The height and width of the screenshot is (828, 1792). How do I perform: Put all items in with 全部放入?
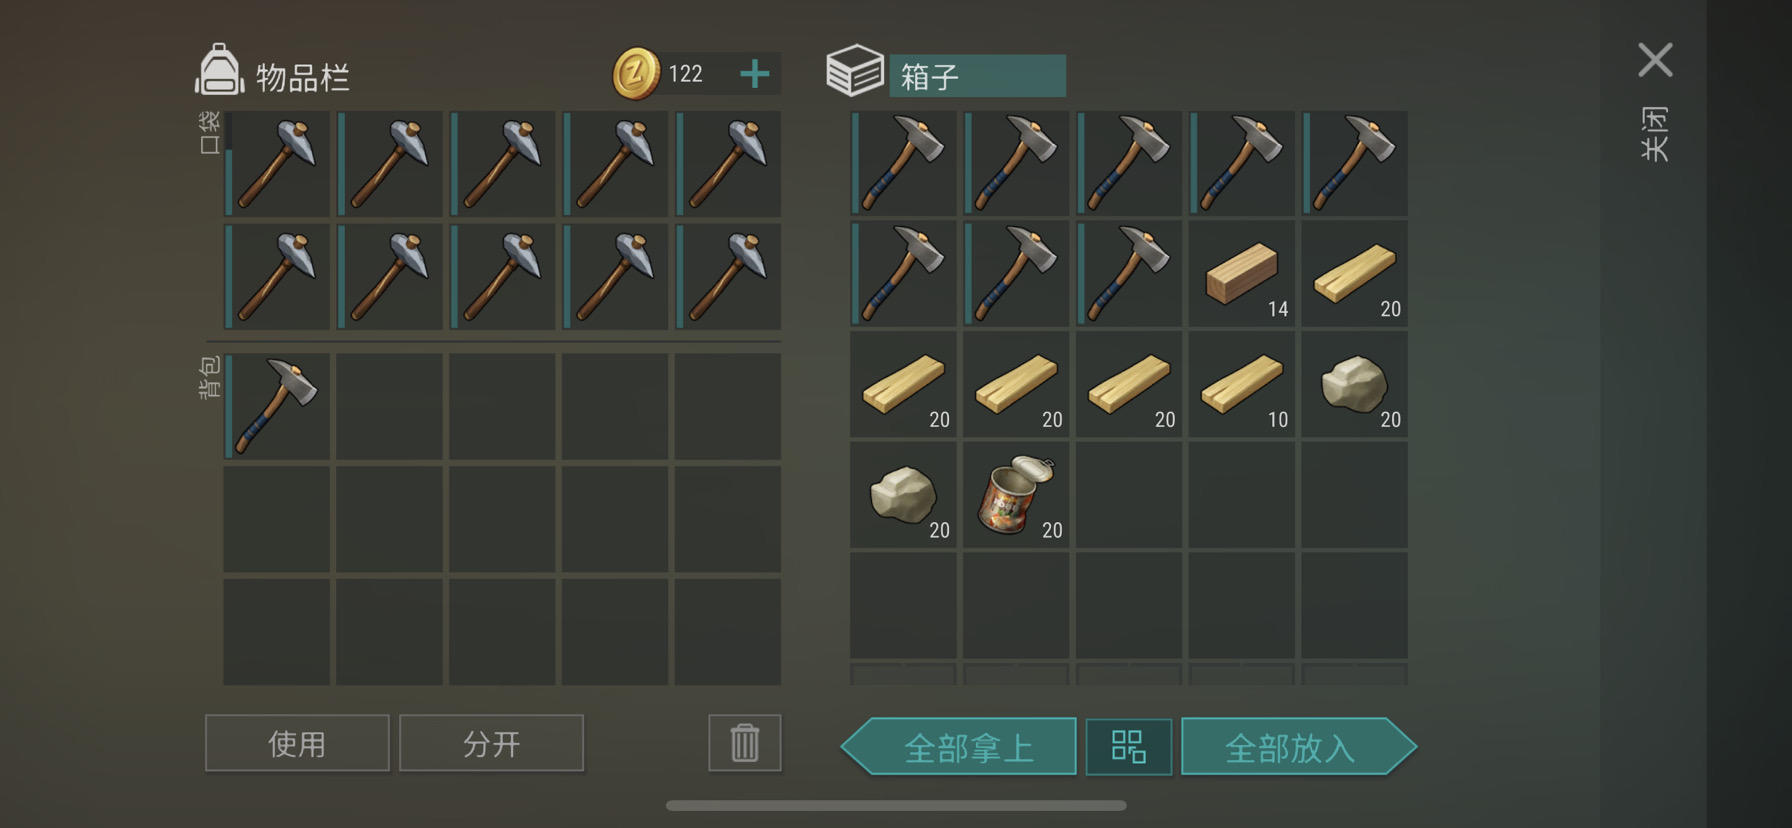(1299, 746)
